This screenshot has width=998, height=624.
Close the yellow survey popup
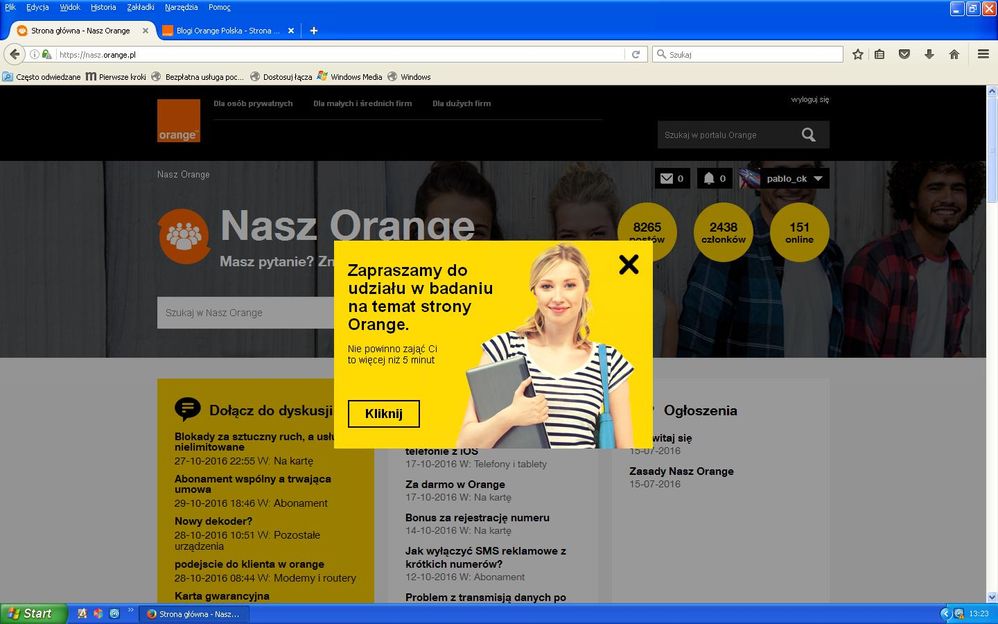[628, 264]
